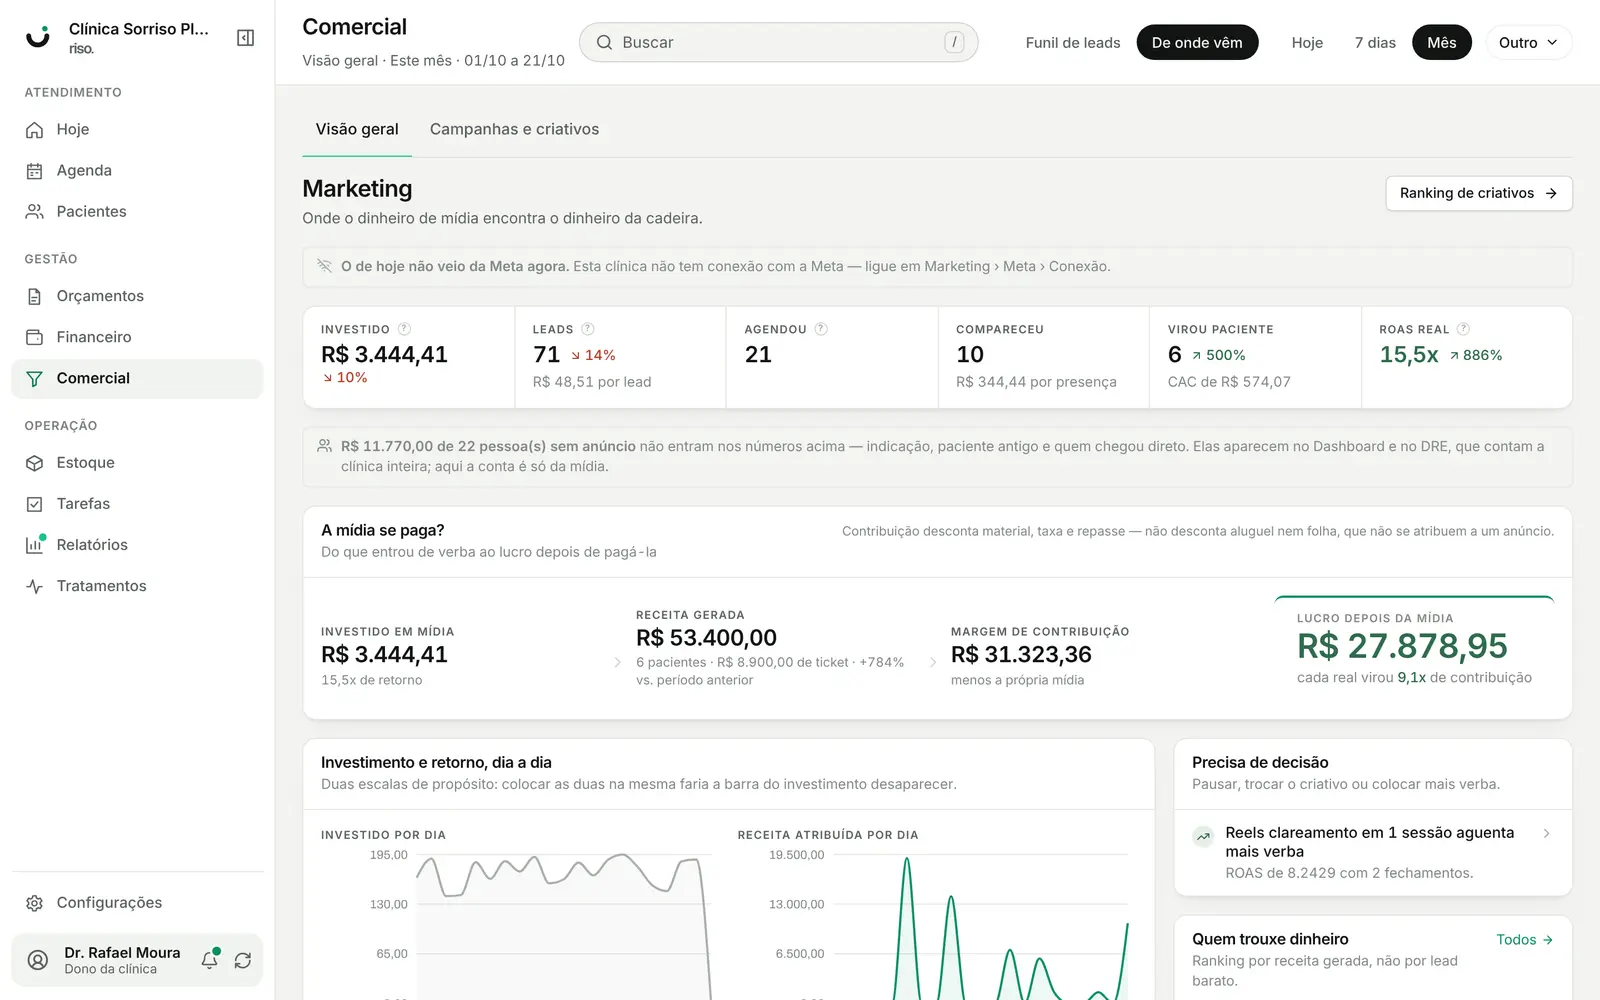
Task: Choose 7 dias period filter
Action: 1375,43
